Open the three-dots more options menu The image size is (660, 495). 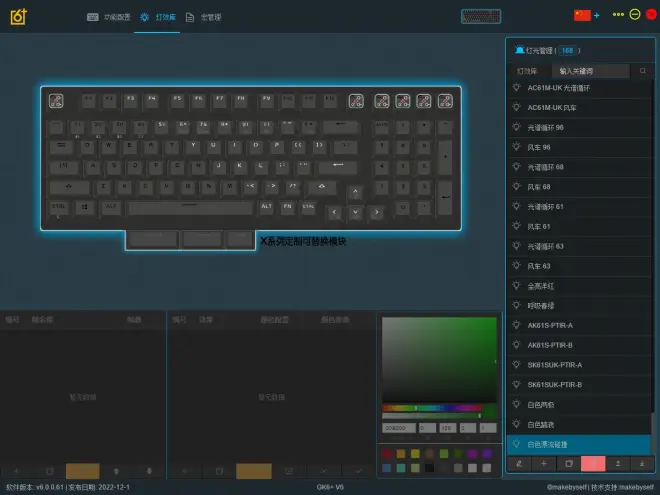(618, 16)
